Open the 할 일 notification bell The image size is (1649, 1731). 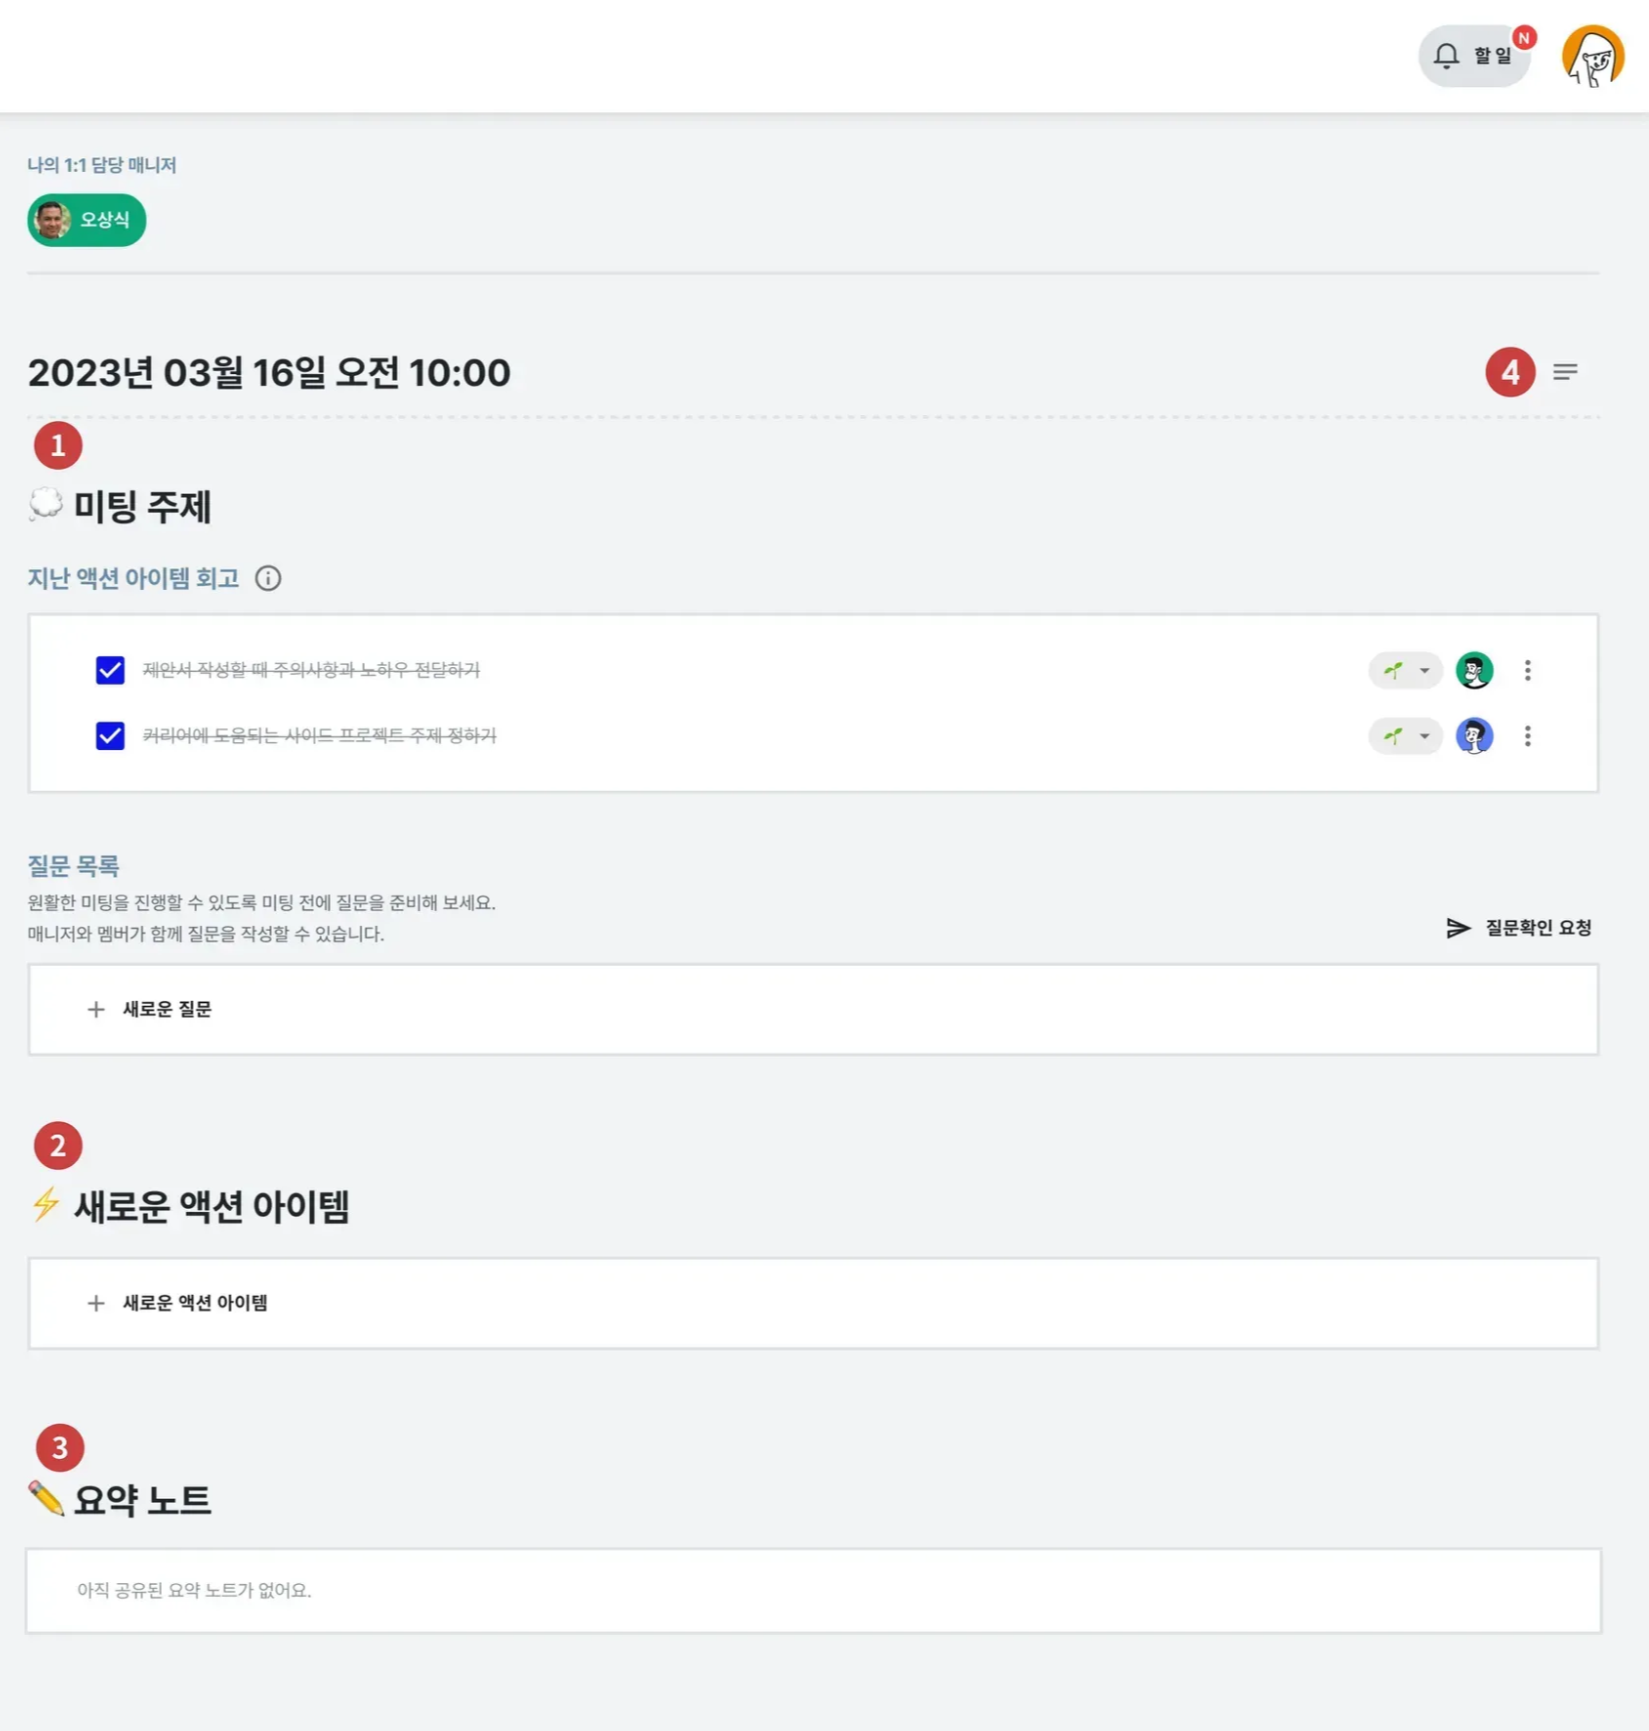[x=1474, y=56]
